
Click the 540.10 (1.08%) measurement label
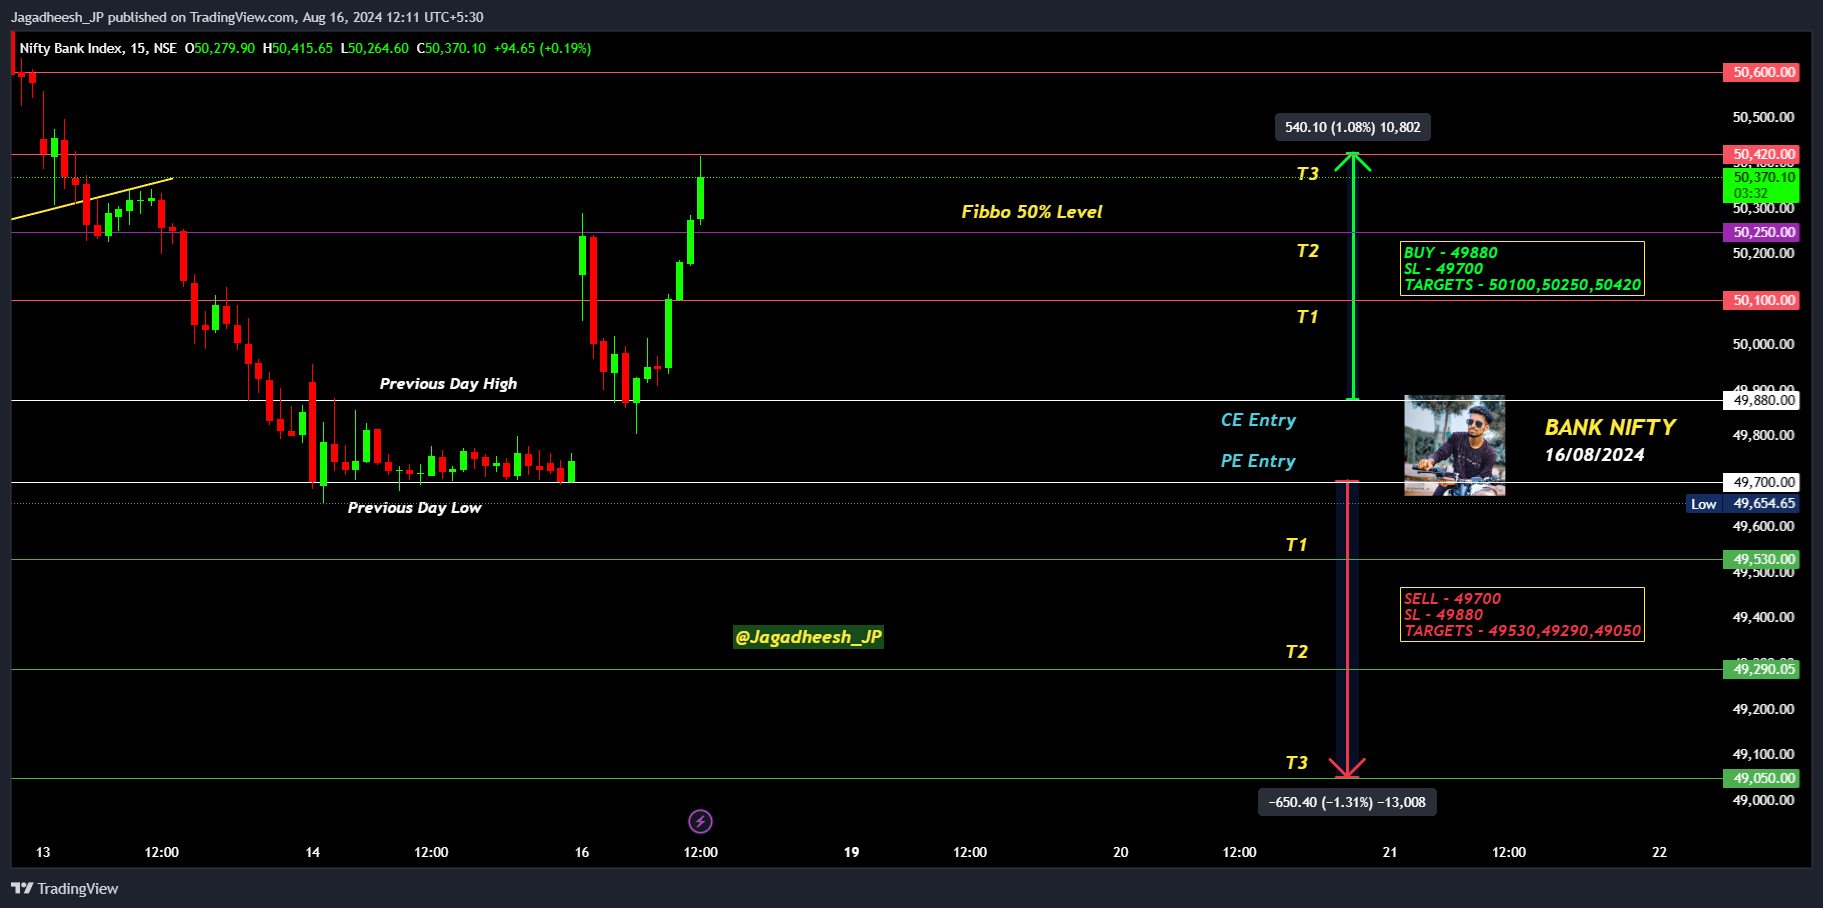[x=1352, y=127]
